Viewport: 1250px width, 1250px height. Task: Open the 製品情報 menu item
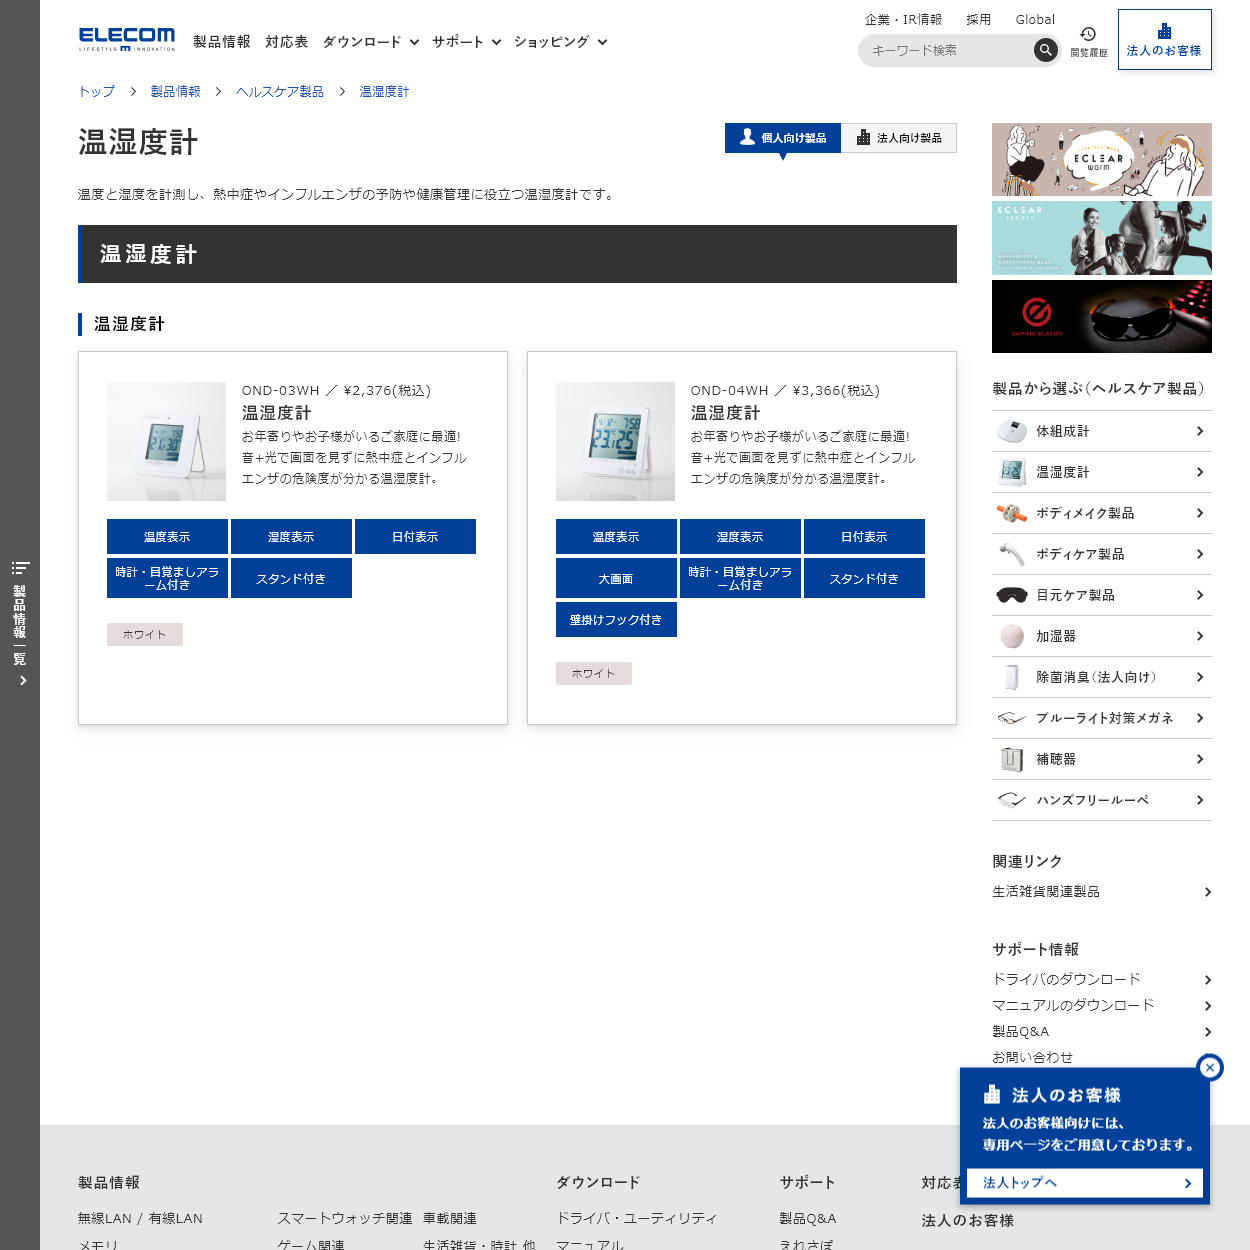pyautogui.click(x=221, y=42)
